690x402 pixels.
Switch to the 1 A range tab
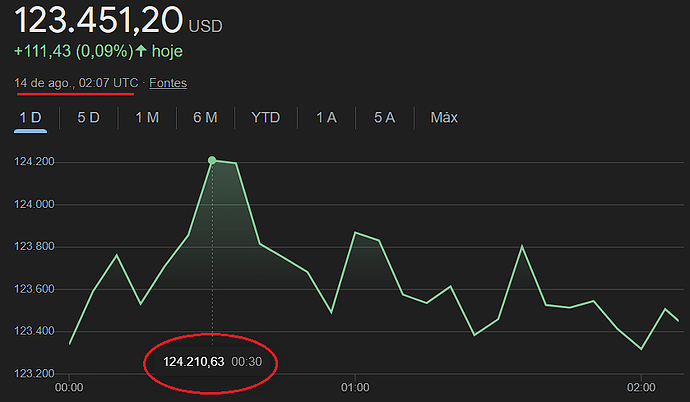click(x=327, y=118)
